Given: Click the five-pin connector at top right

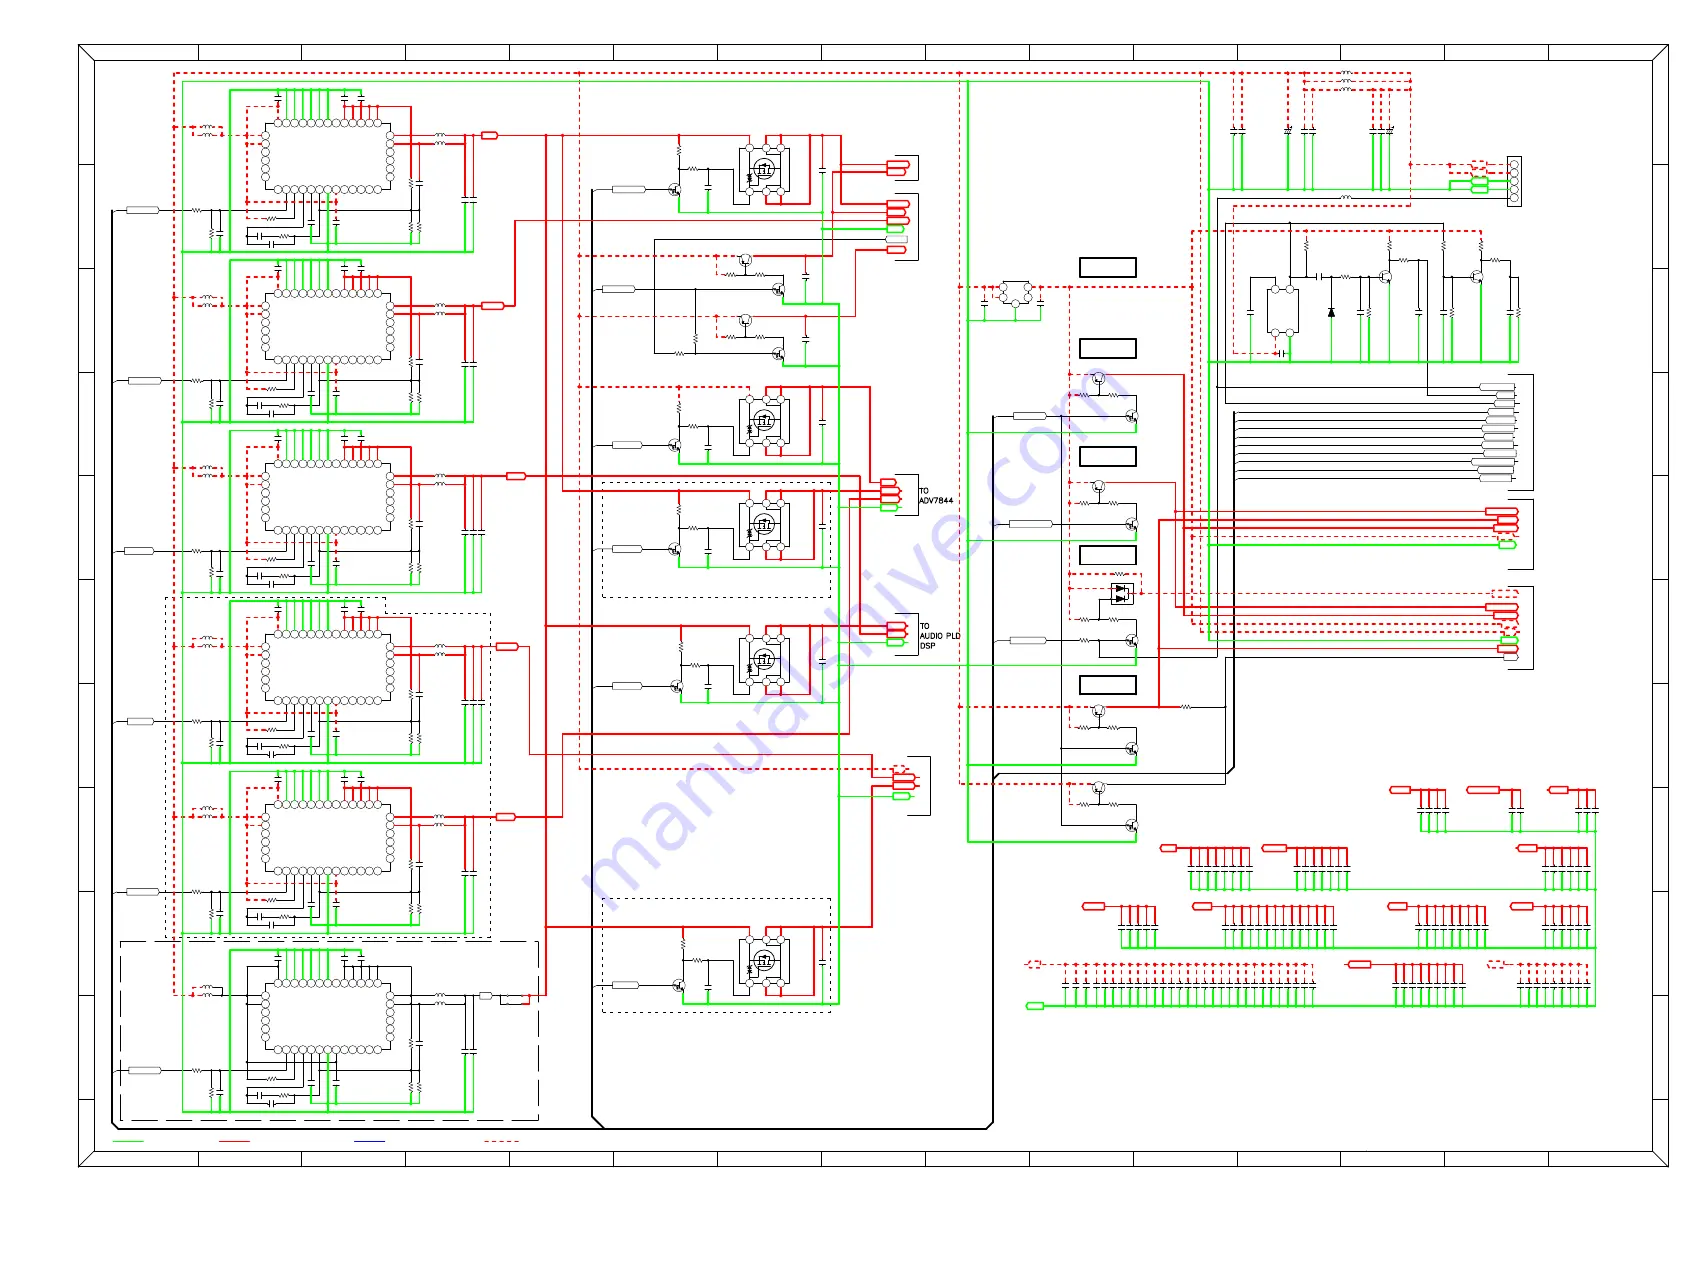Looking at the screenshot, I should point(1514,181).
